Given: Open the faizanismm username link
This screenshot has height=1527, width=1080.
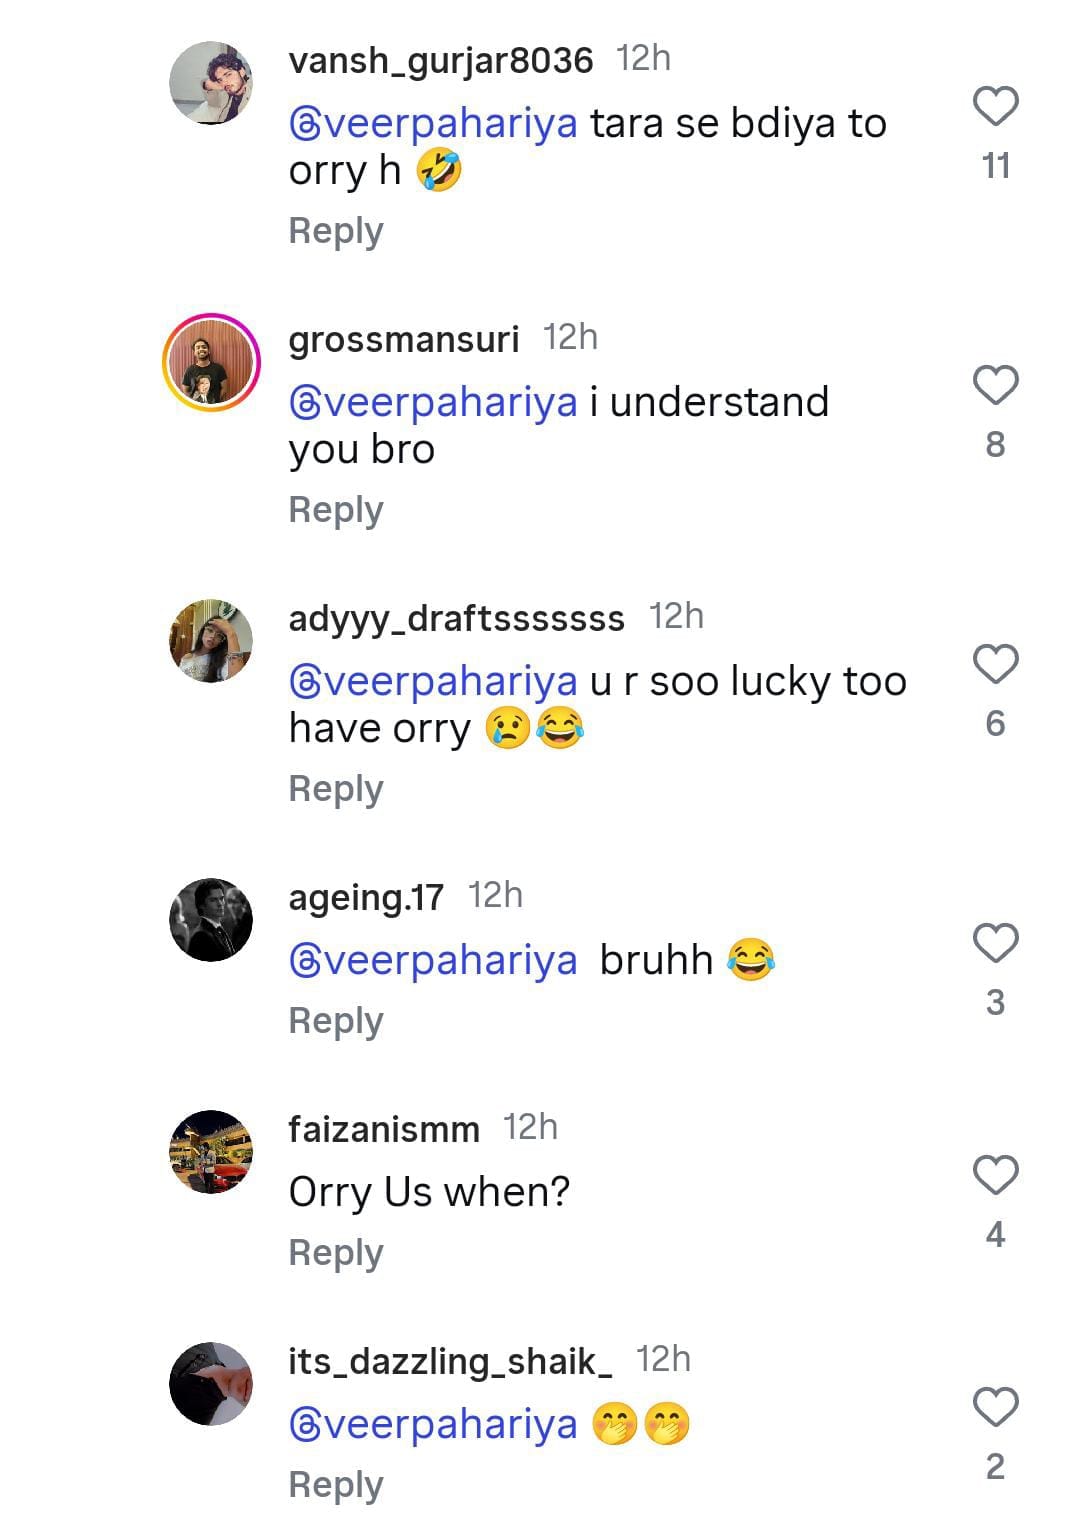Looking at the screenshot, I should [384, 1129].
